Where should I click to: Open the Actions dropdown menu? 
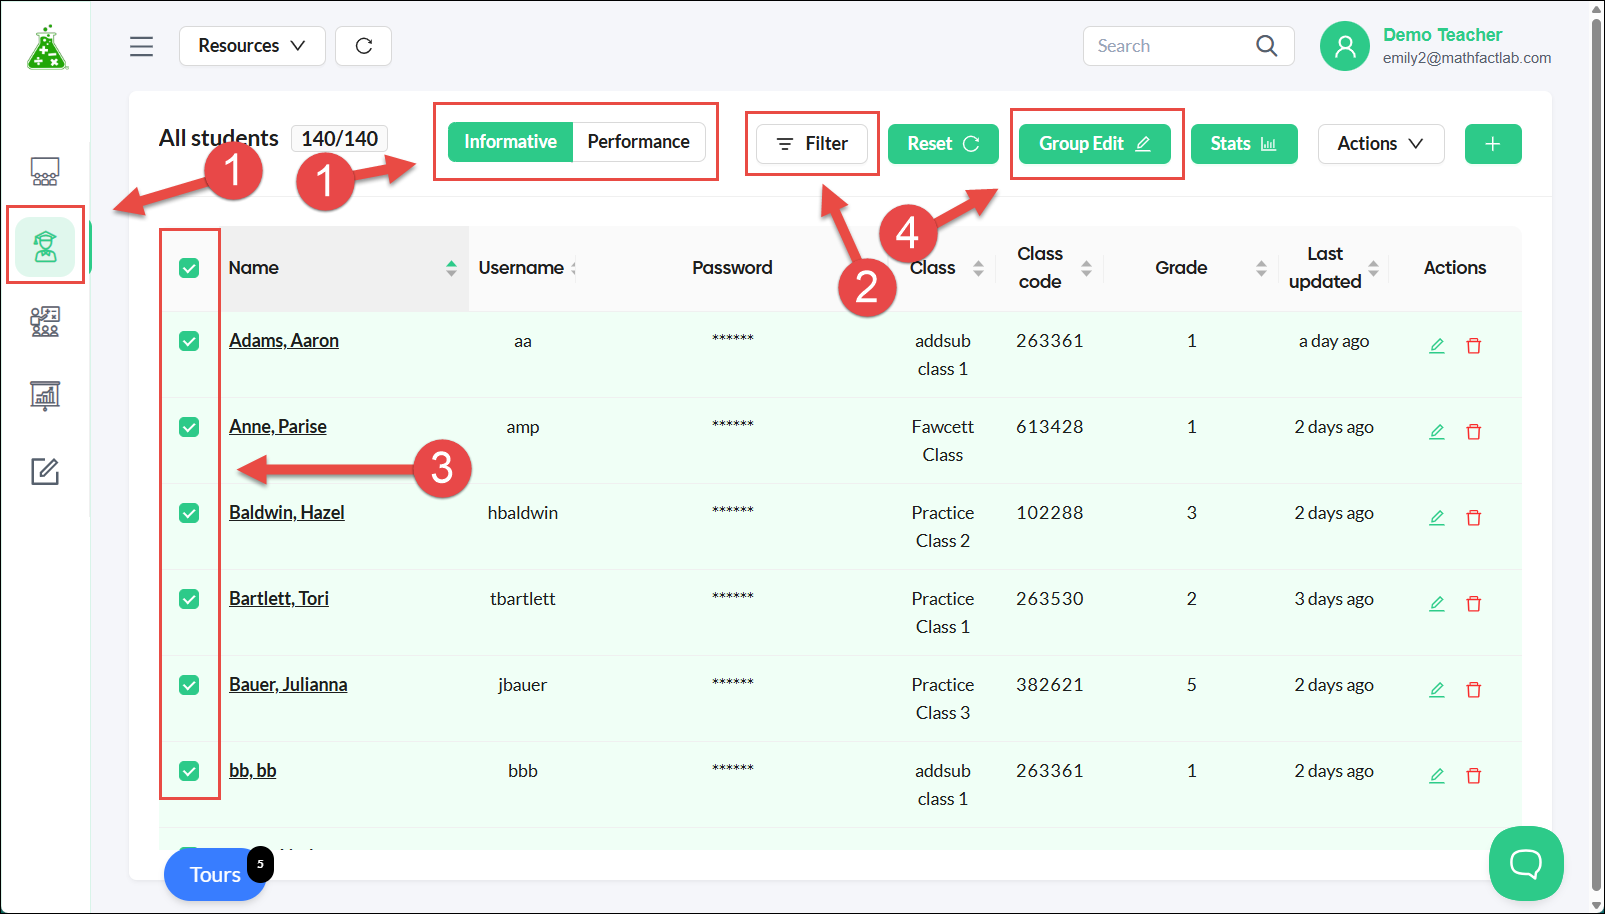point(1381,144)
